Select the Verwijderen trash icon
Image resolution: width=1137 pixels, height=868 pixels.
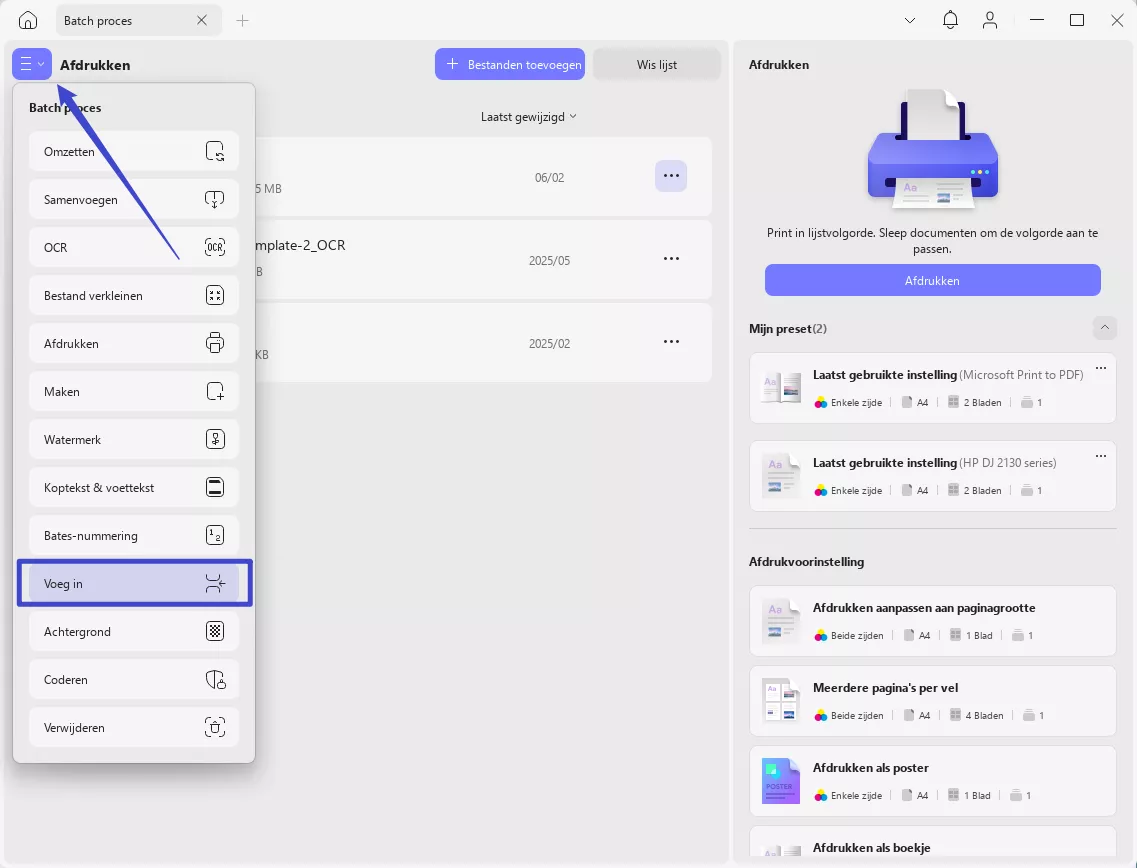click(x=215, y=727)
